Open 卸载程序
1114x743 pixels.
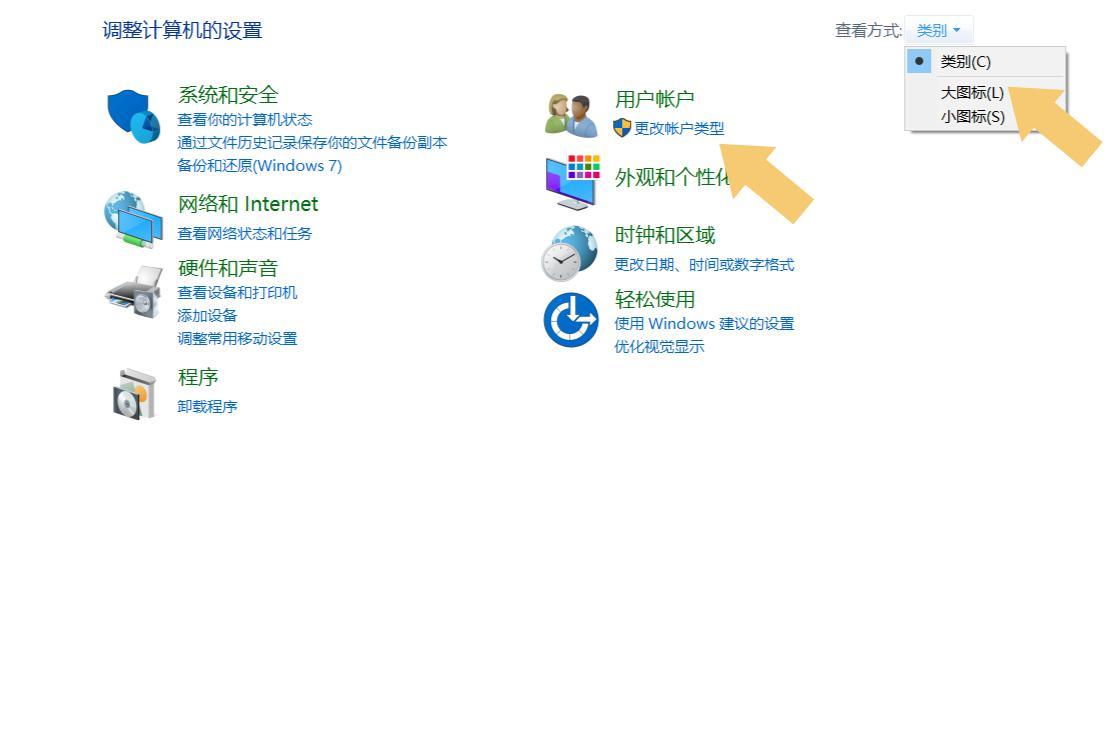207,406
